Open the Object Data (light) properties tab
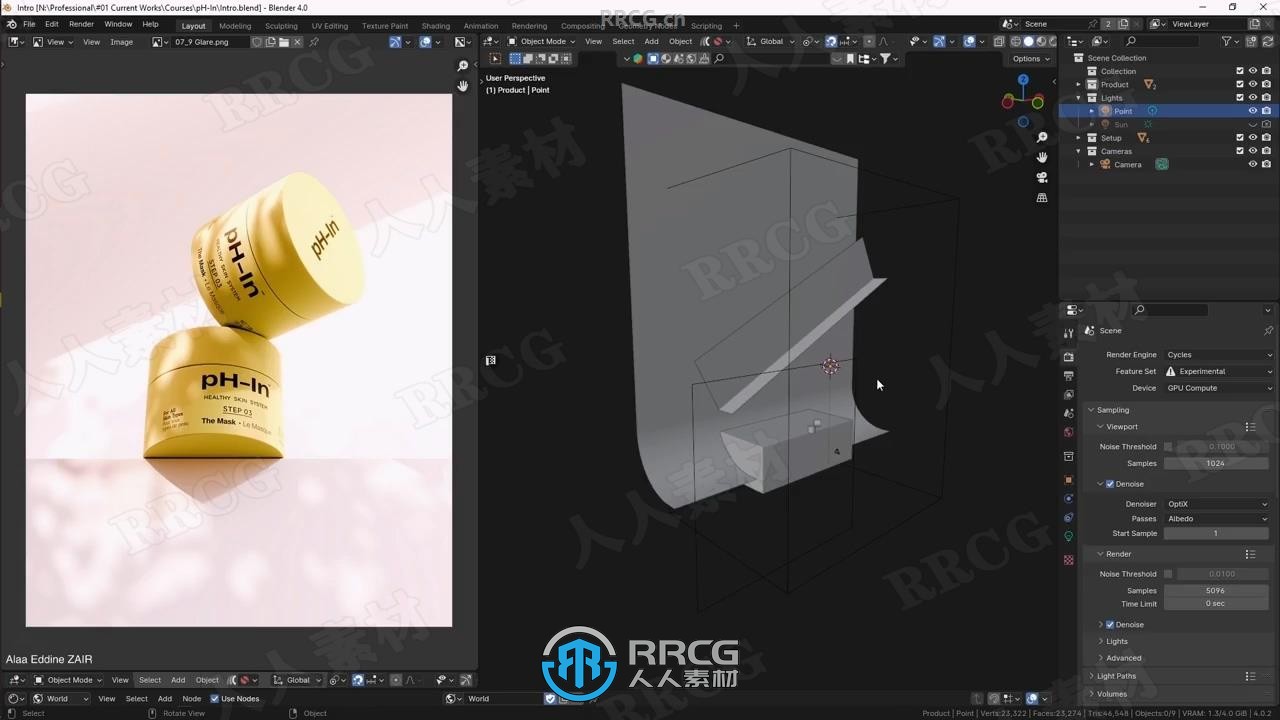 pyautogui.click(x=1068, y=536)
